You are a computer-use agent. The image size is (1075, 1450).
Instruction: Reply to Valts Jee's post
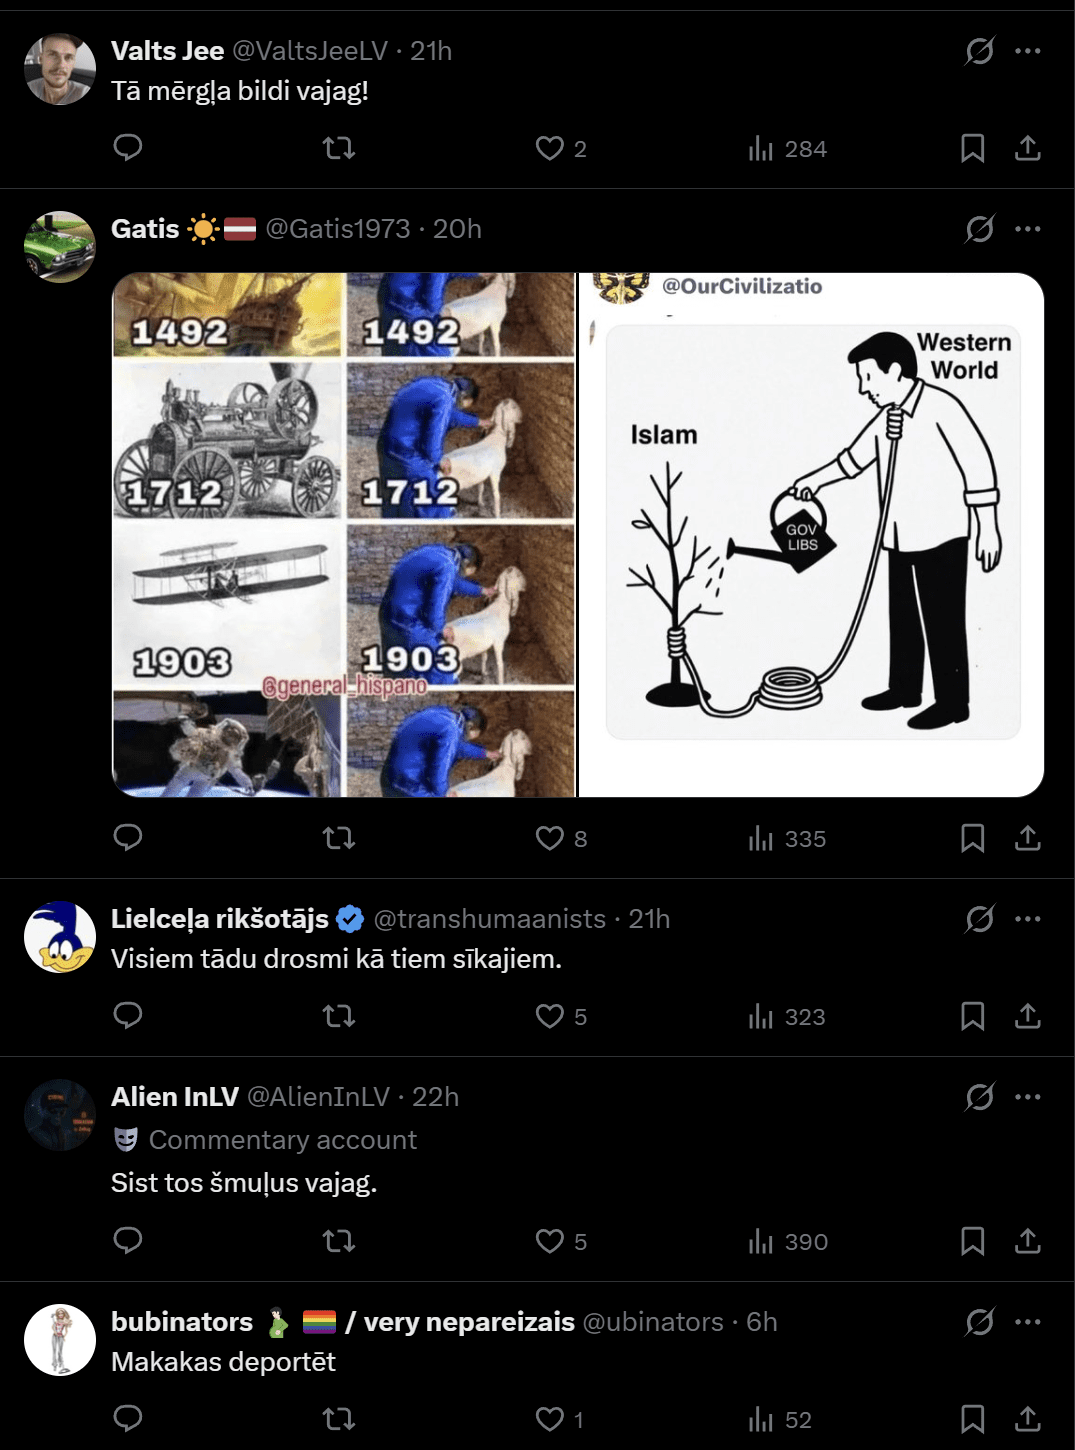point(128,148)
